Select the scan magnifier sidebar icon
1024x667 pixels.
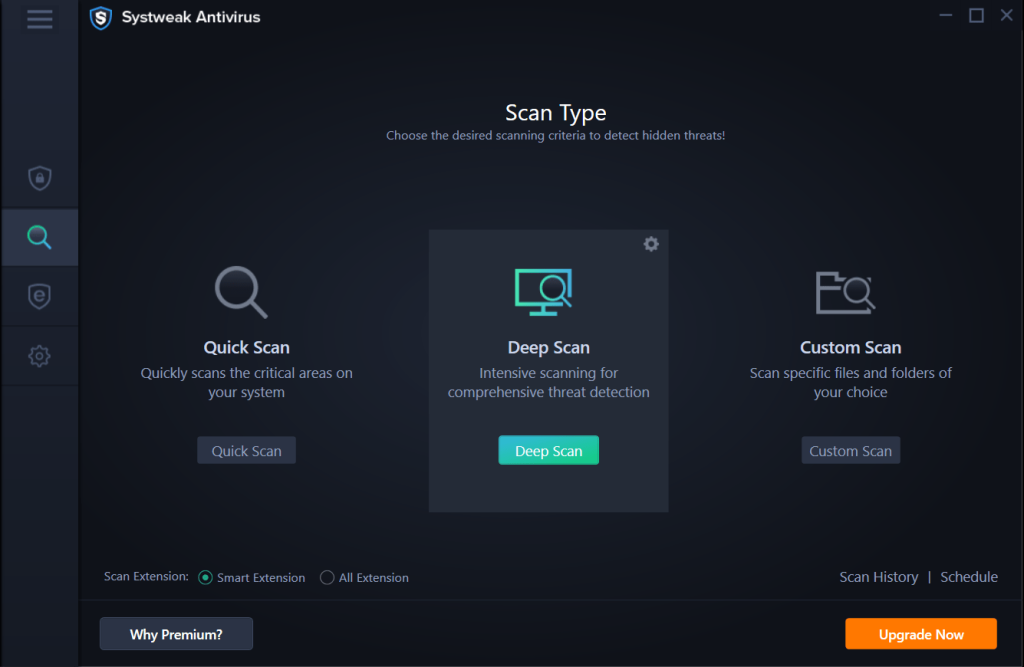coord(39,237)
